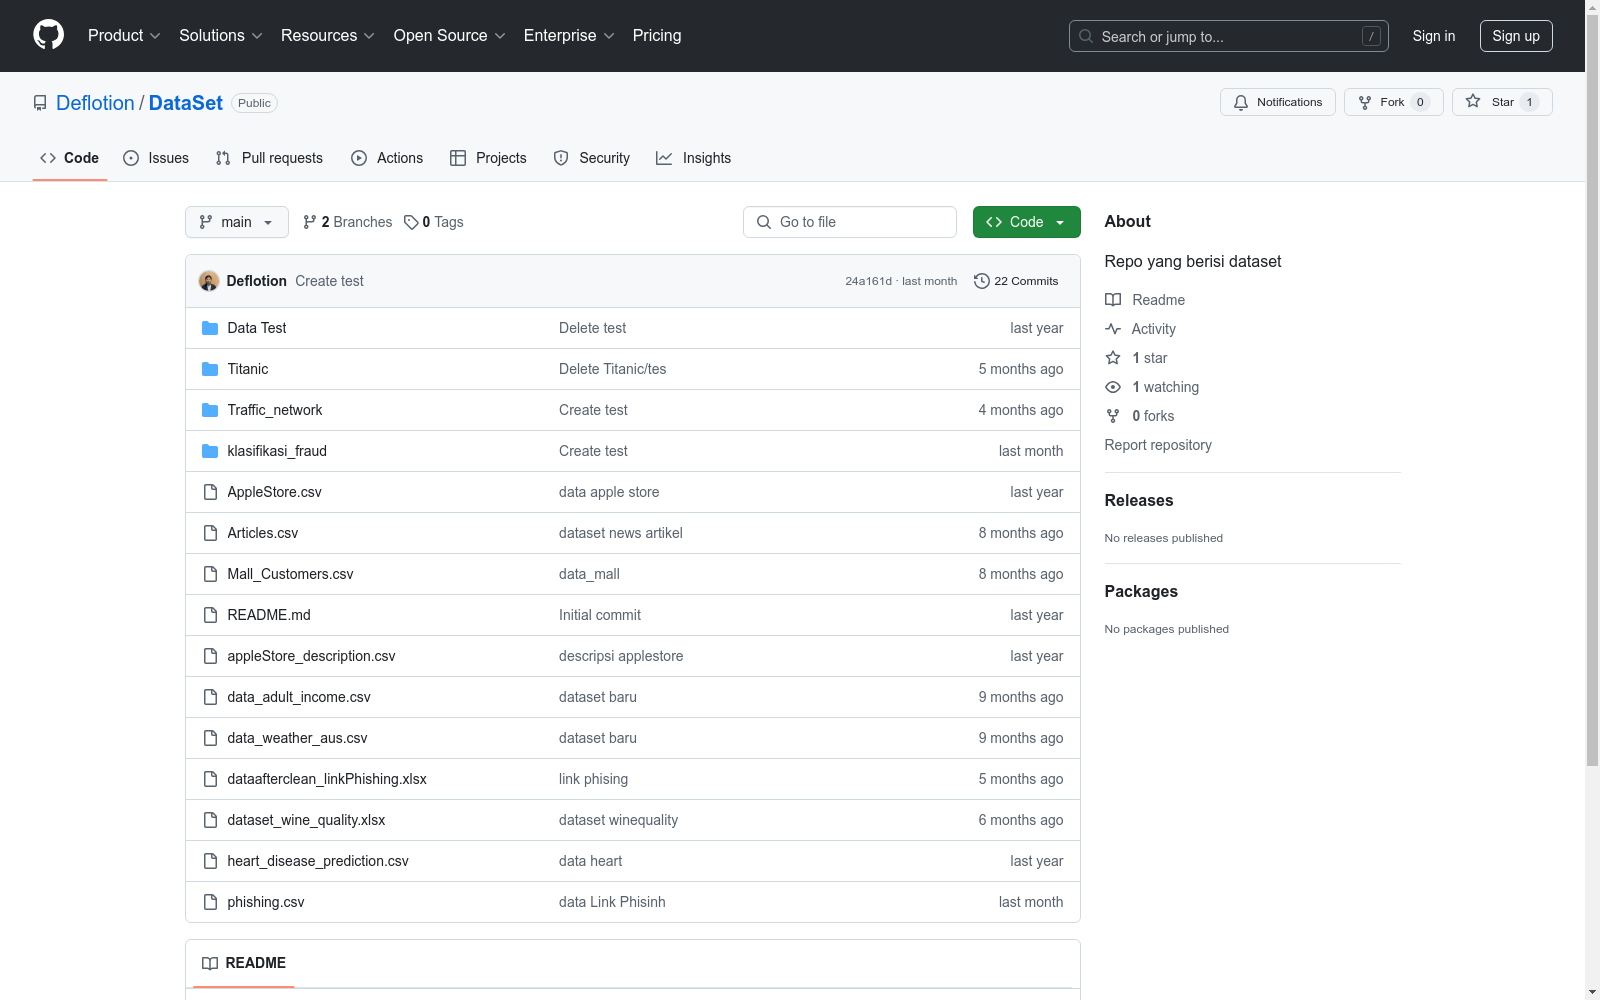
Task: Click the Readme book icon in About
Action: [1113, 300]
